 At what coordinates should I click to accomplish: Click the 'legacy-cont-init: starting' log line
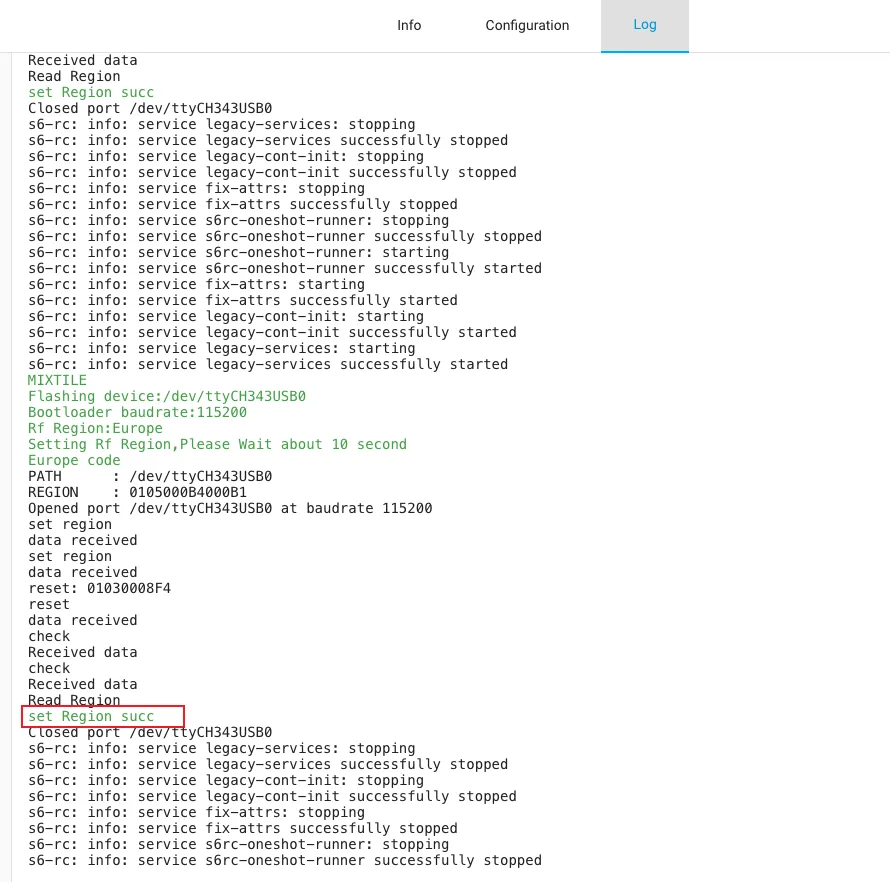(226, 316)
